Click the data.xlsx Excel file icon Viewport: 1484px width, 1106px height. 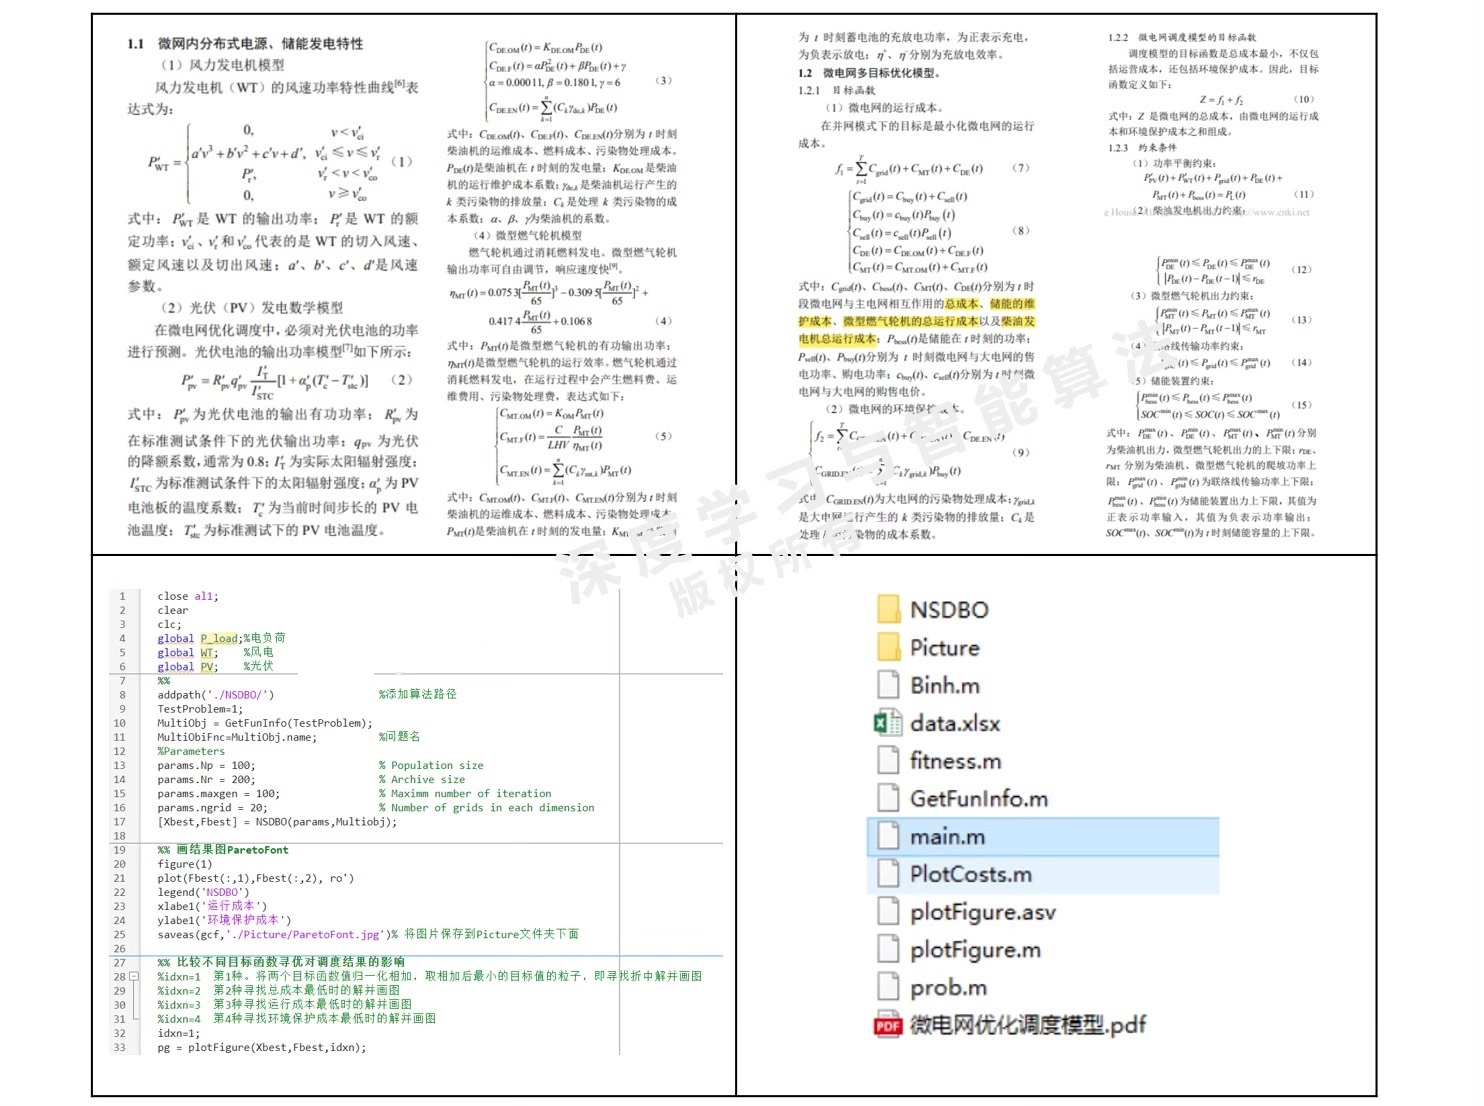pyautogui.click(x=888, y=723)
